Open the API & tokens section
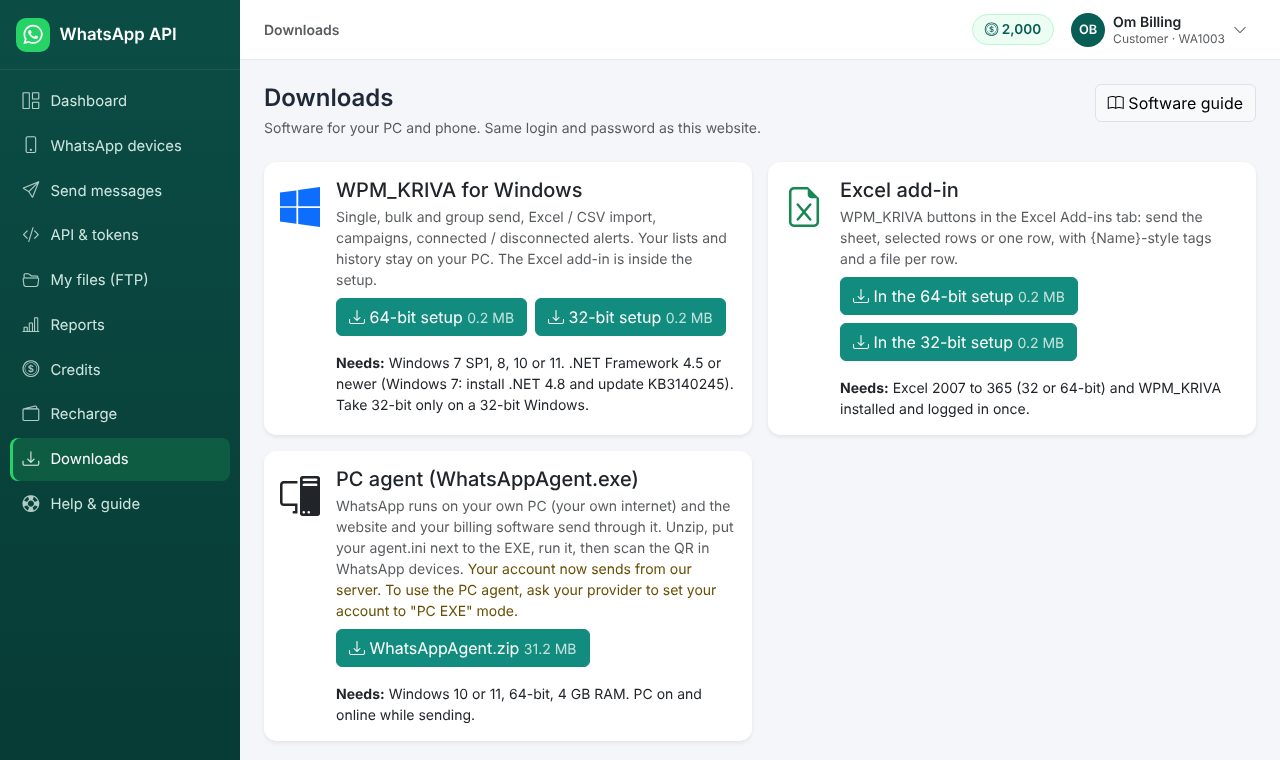 (120, 235)
